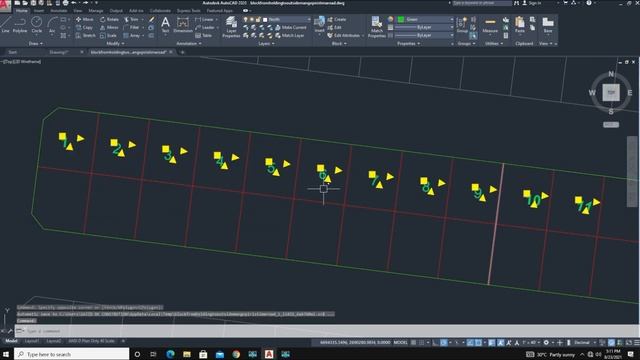Viewport: 640px width, 360px height.
Task: Switch to the Start file tab
Action: tap(13, 52)
